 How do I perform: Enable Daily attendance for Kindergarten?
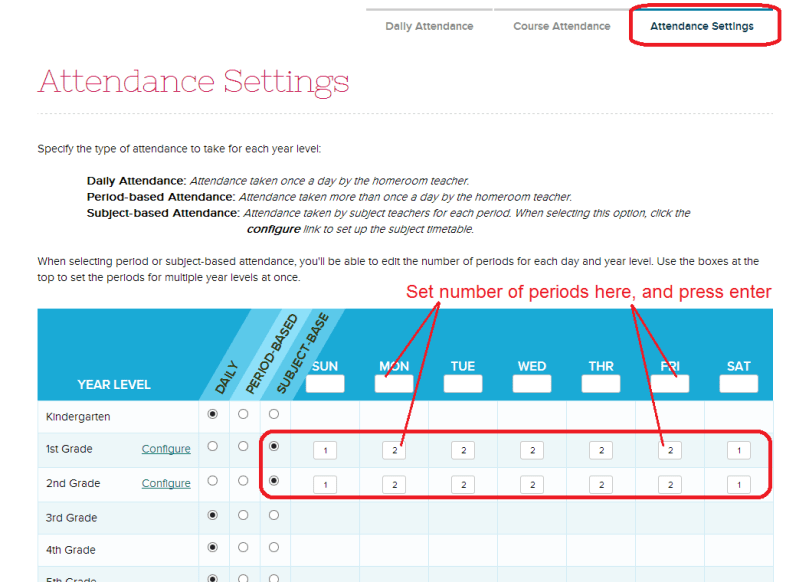213,414
